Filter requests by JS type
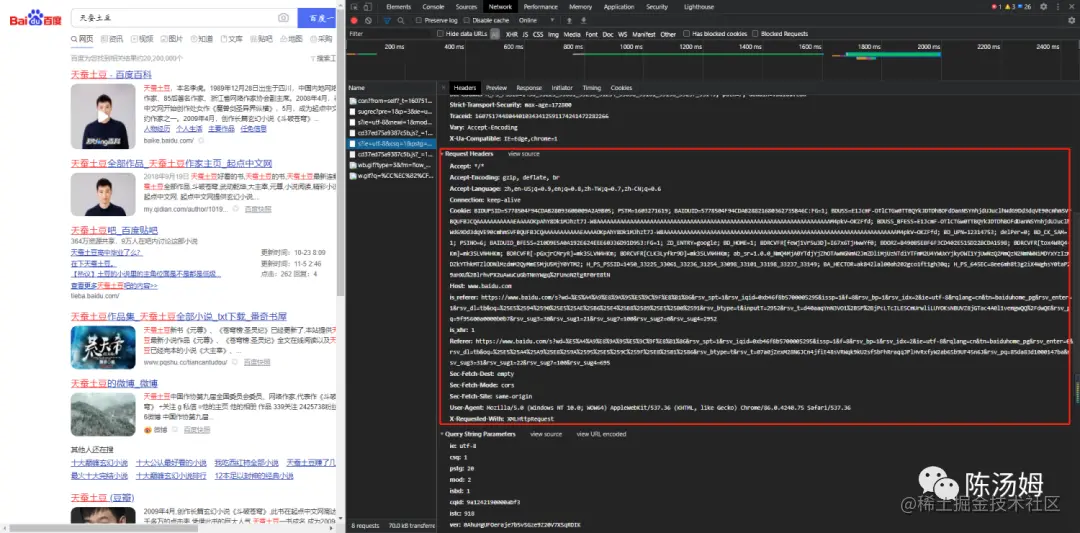The height and width of the screenshot is (533, 1080). pos(526,34)
